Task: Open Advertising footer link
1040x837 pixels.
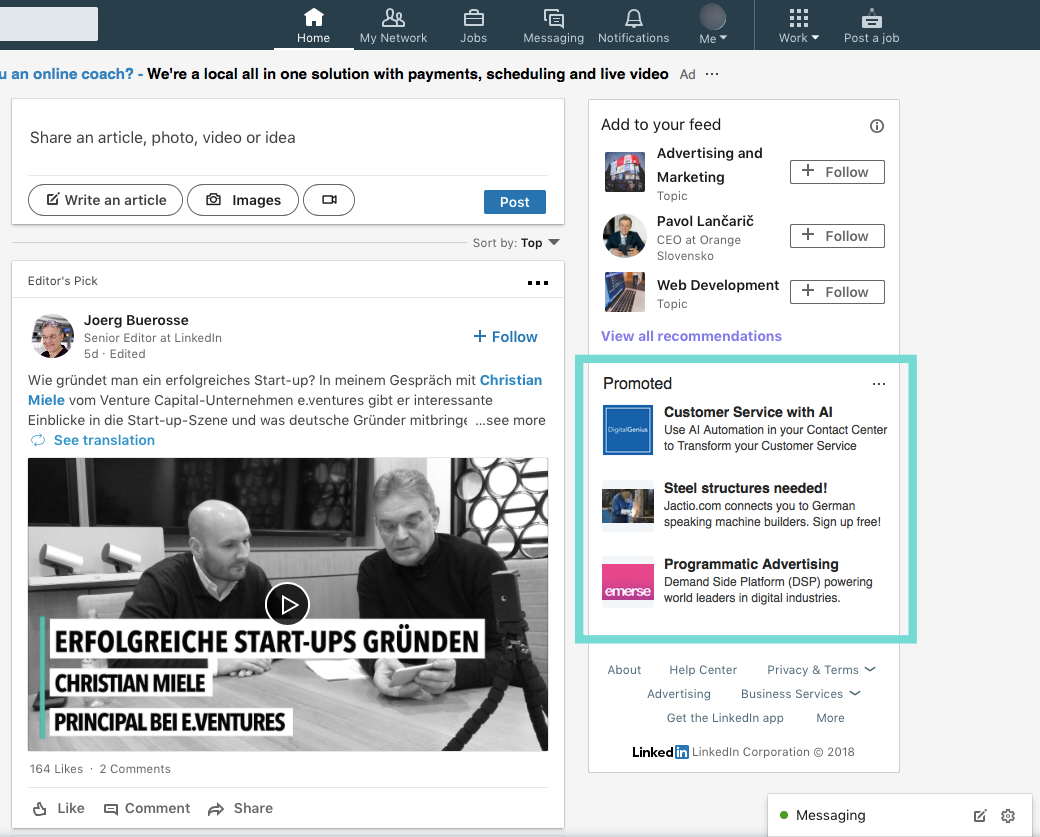Action: (x=679, y=694)
